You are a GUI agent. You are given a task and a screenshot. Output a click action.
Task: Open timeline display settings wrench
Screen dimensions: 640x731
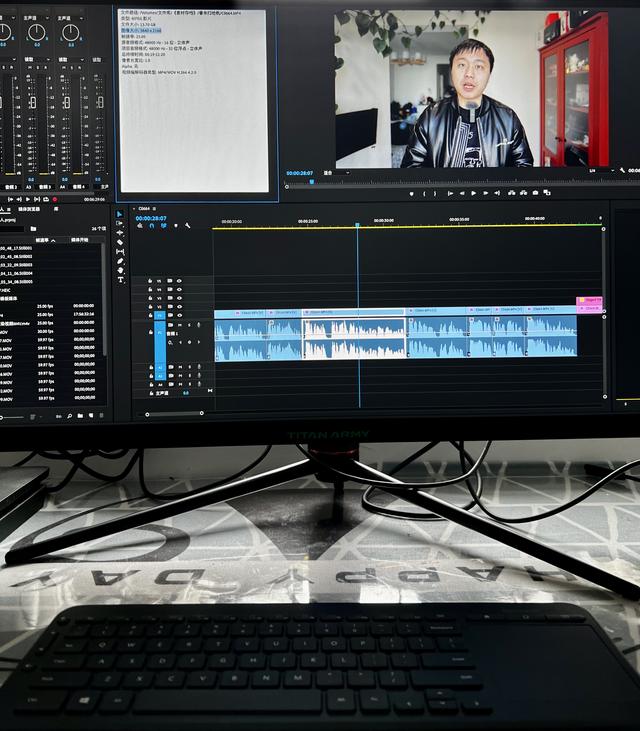point(187,226)
